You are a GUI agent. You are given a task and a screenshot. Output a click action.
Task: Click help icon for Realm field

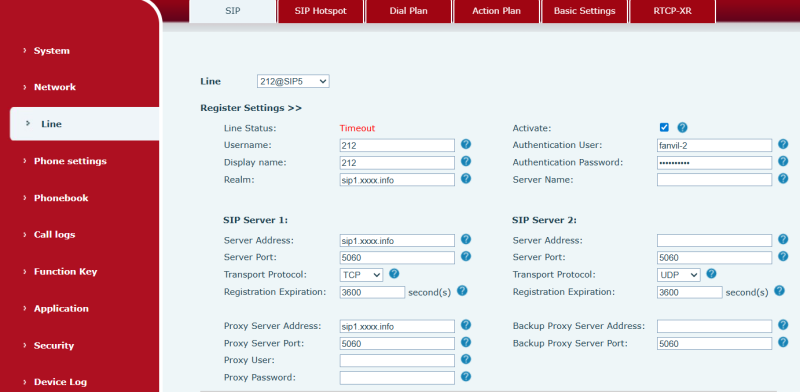click(465, 179)
